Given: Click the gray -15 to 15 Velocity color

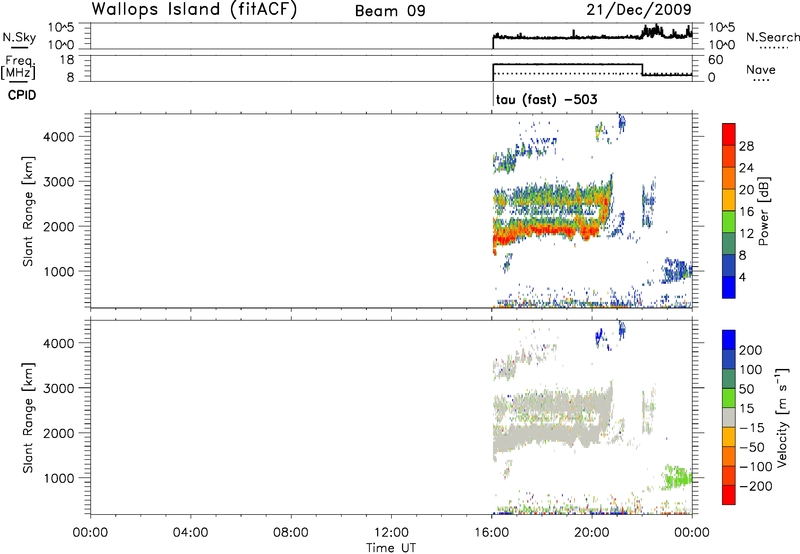Looking at the screenshot, I should click(x=729, y=417).
